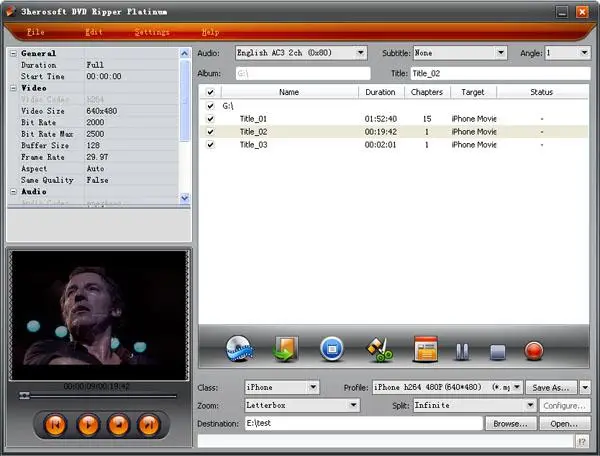Viewport: 600px width, 456px height.
Task: Pause ripping with the pause icon
Action: tap(462, 351)
